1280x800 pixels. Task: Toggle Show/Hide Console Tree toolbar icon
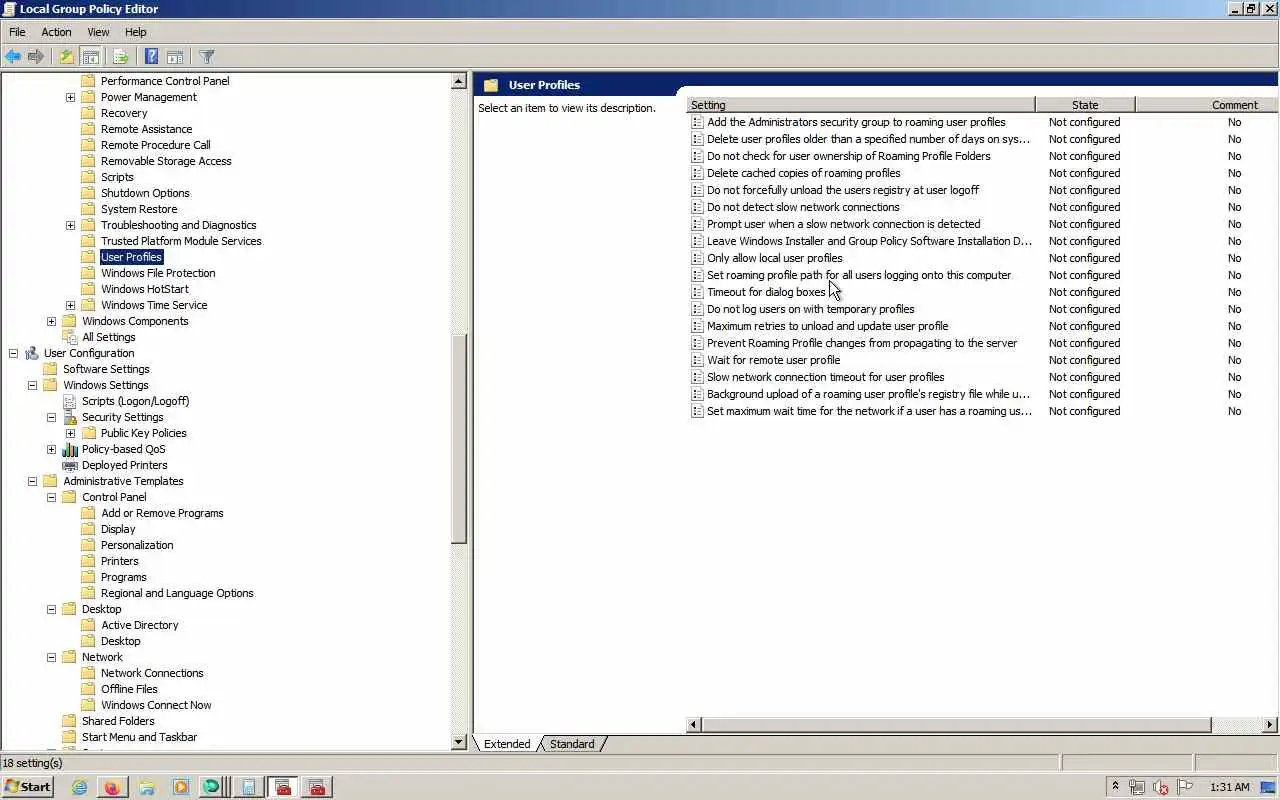pos(91,57)
